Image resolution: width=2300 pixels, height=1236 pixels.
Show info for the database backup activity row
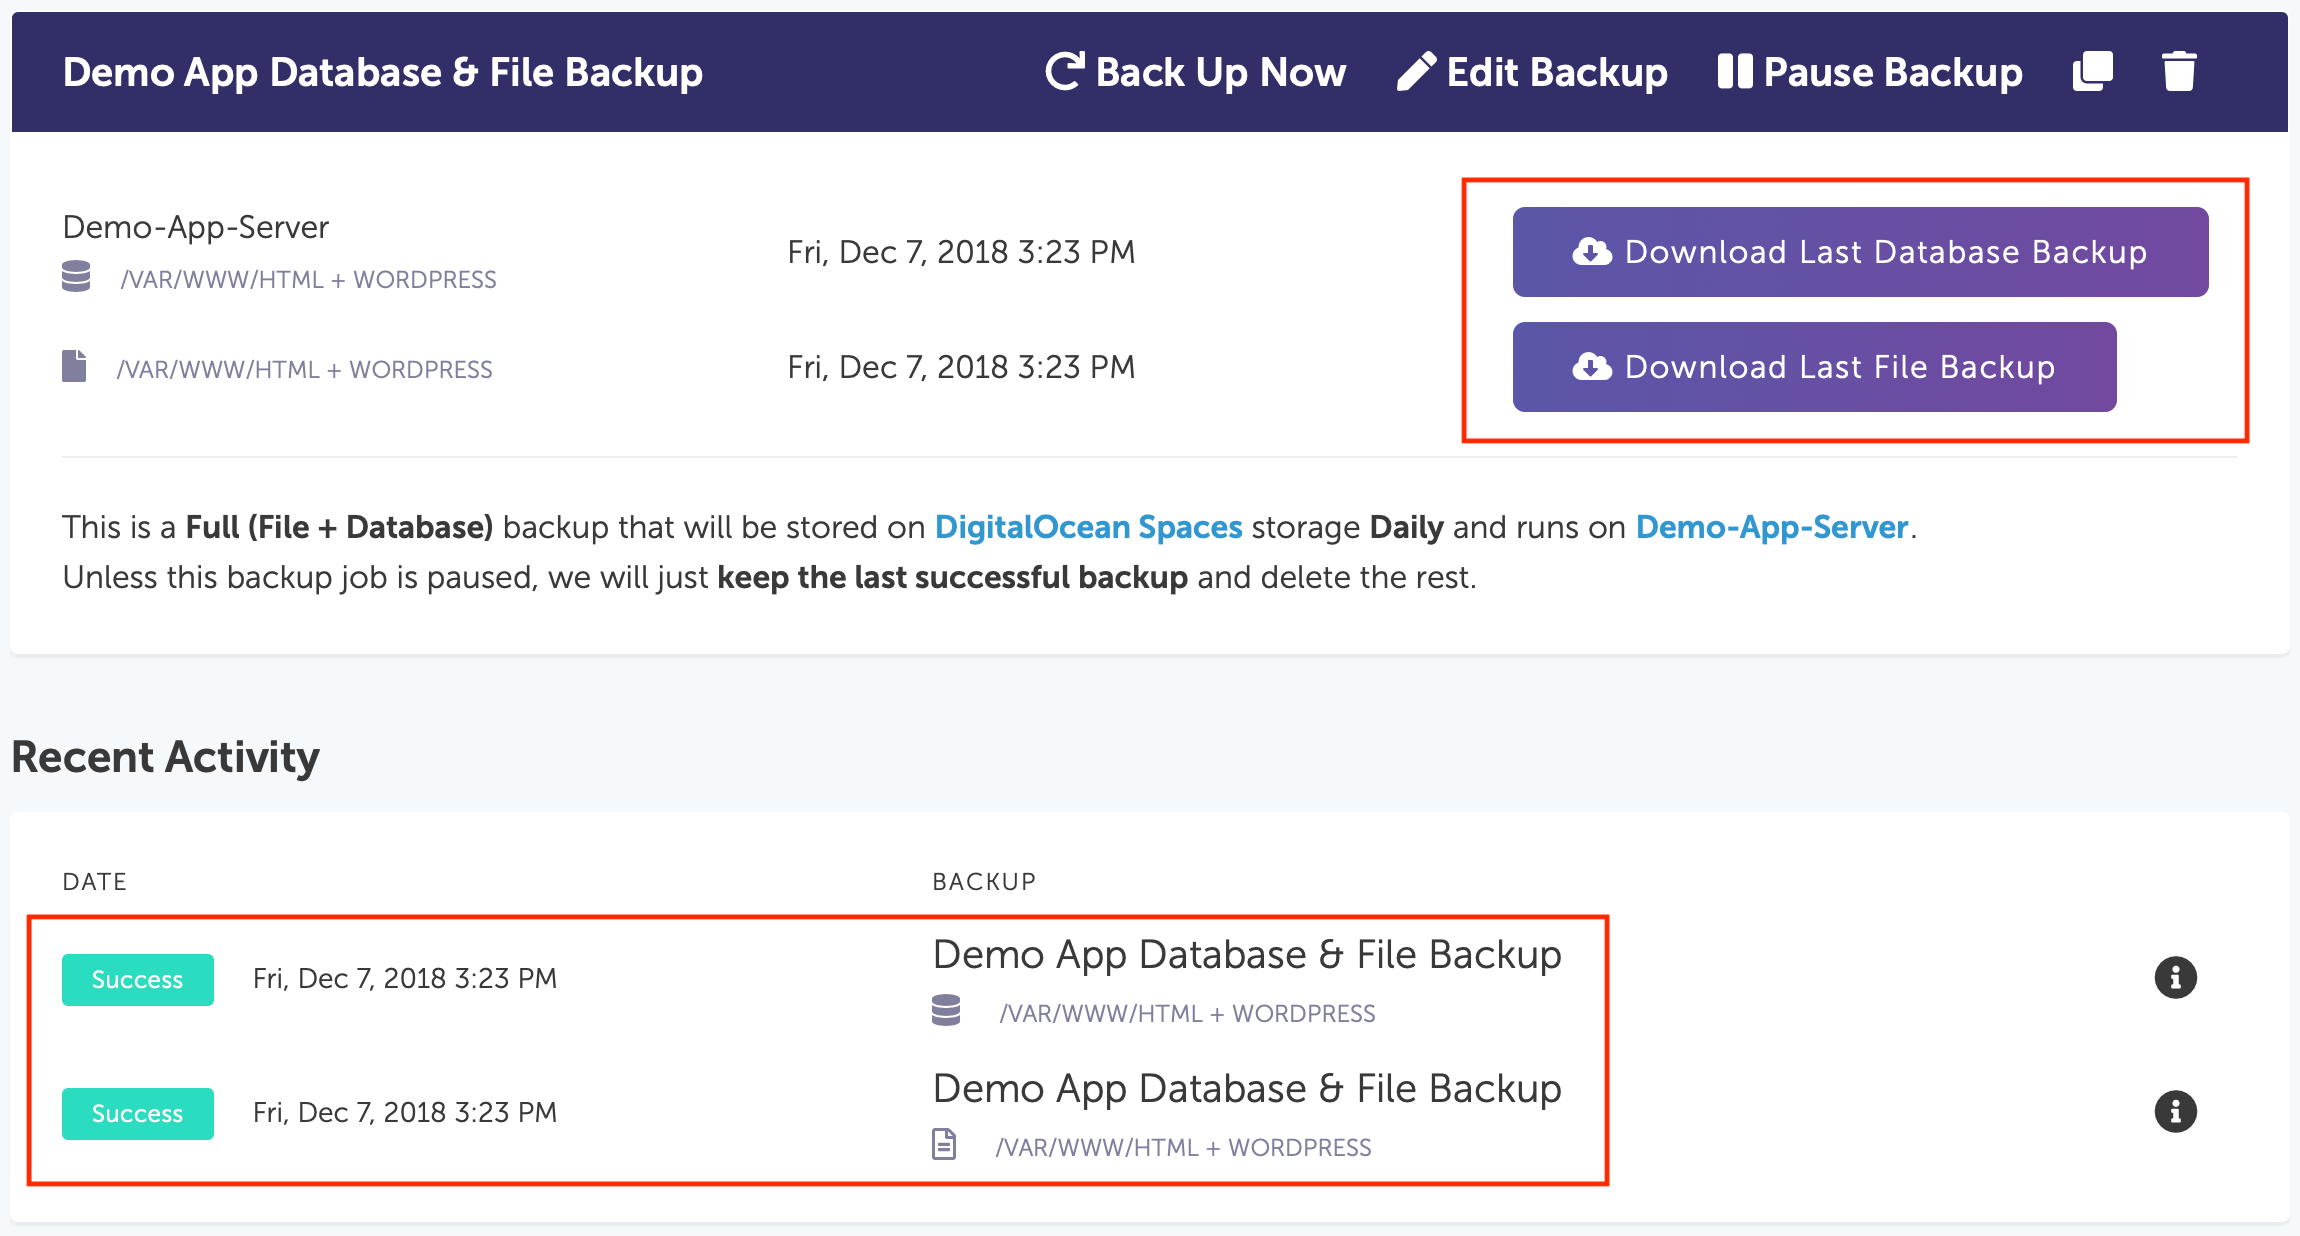(x=2175, y=978)
